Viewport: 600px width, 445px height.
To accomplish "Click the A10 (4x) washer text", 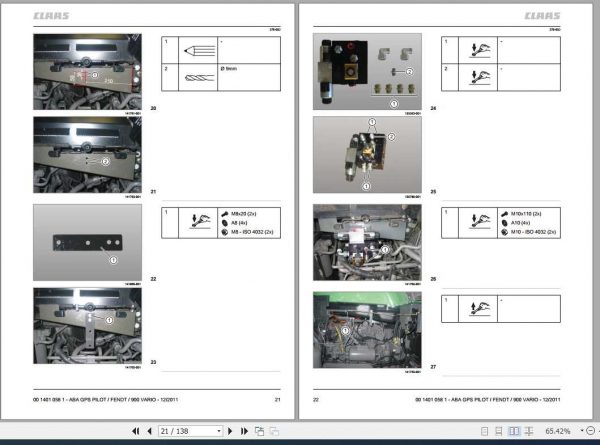I will click(x=520, y=223).
